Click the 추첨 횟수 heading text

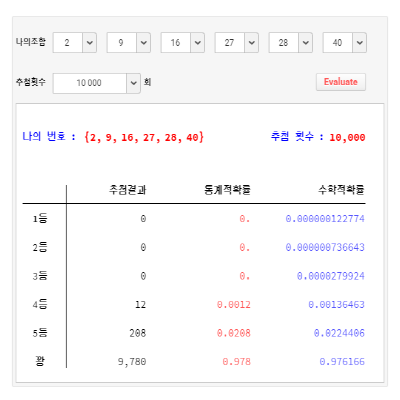point(297,137)
